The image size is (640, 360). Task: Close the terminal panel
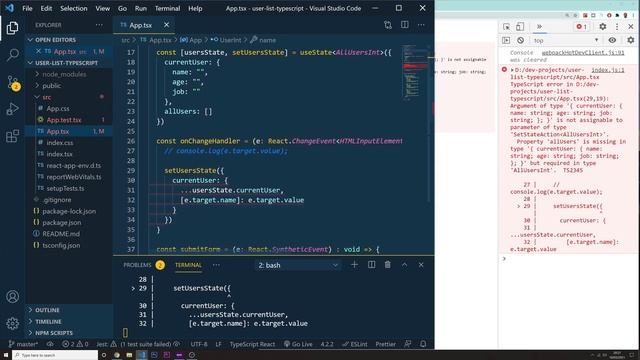point(421,264)
